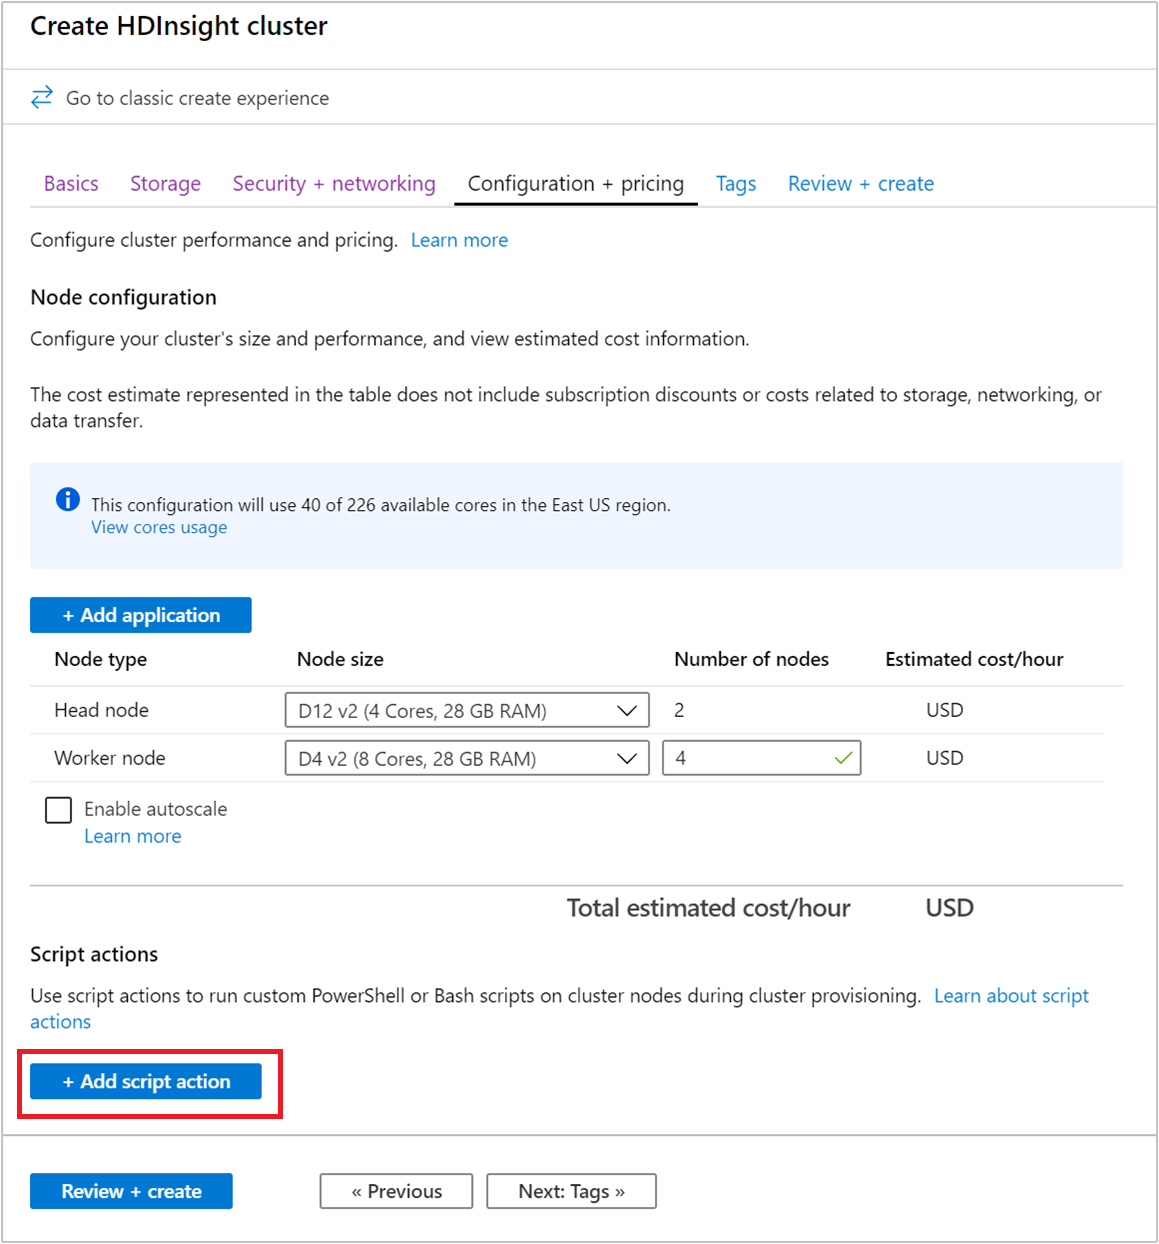Go to classic create experience

[196, 97]
